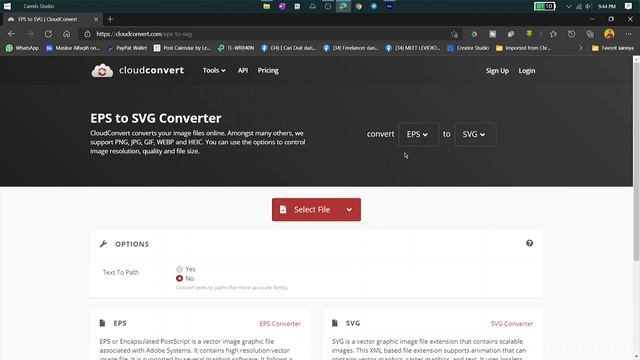This screenshot has width=640, height=360.
Task: Click the EPS to SVG Converter heading
Action: (156, 118)
